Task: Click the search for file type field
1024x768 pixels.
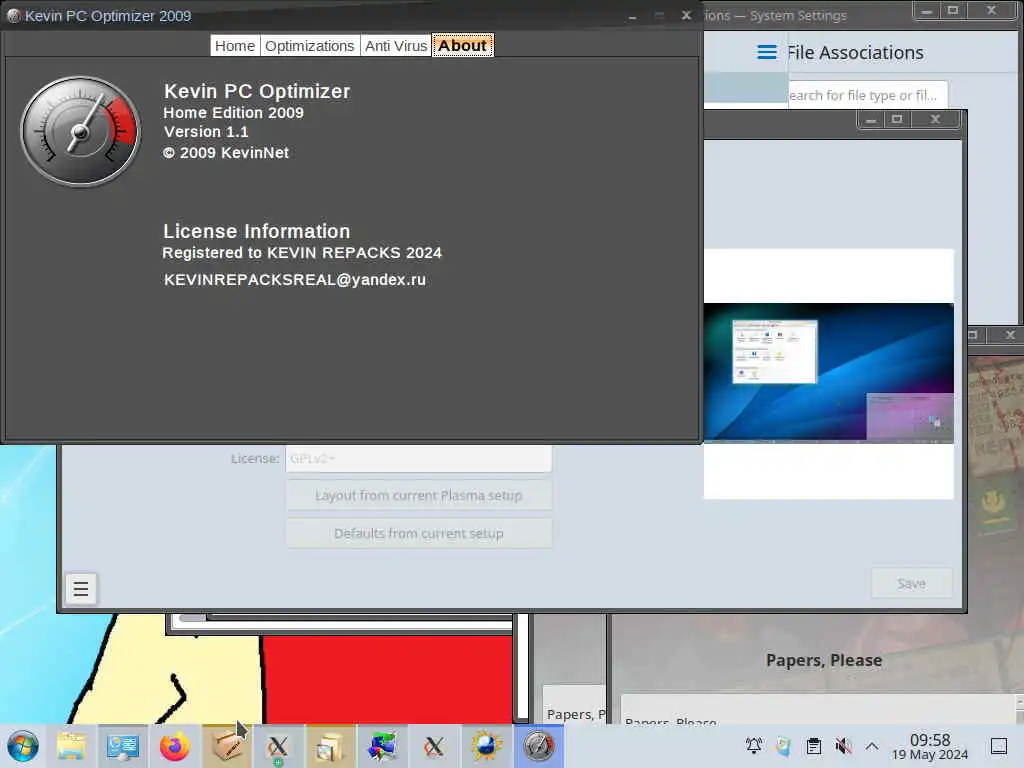Action: click(x=867, y=95)
